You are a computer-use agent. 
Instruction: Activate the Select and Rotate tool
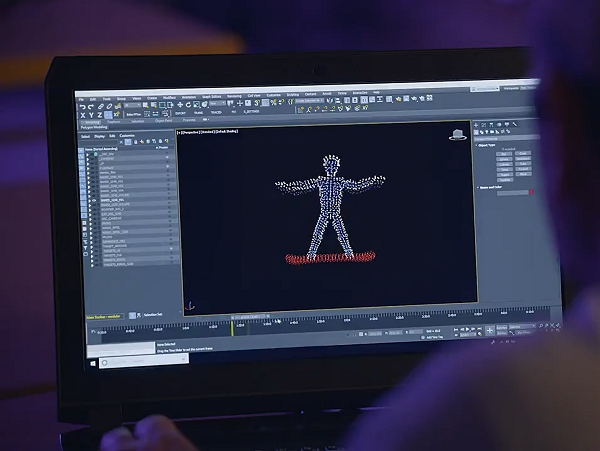pyautogui.click(x=188, y=105)
